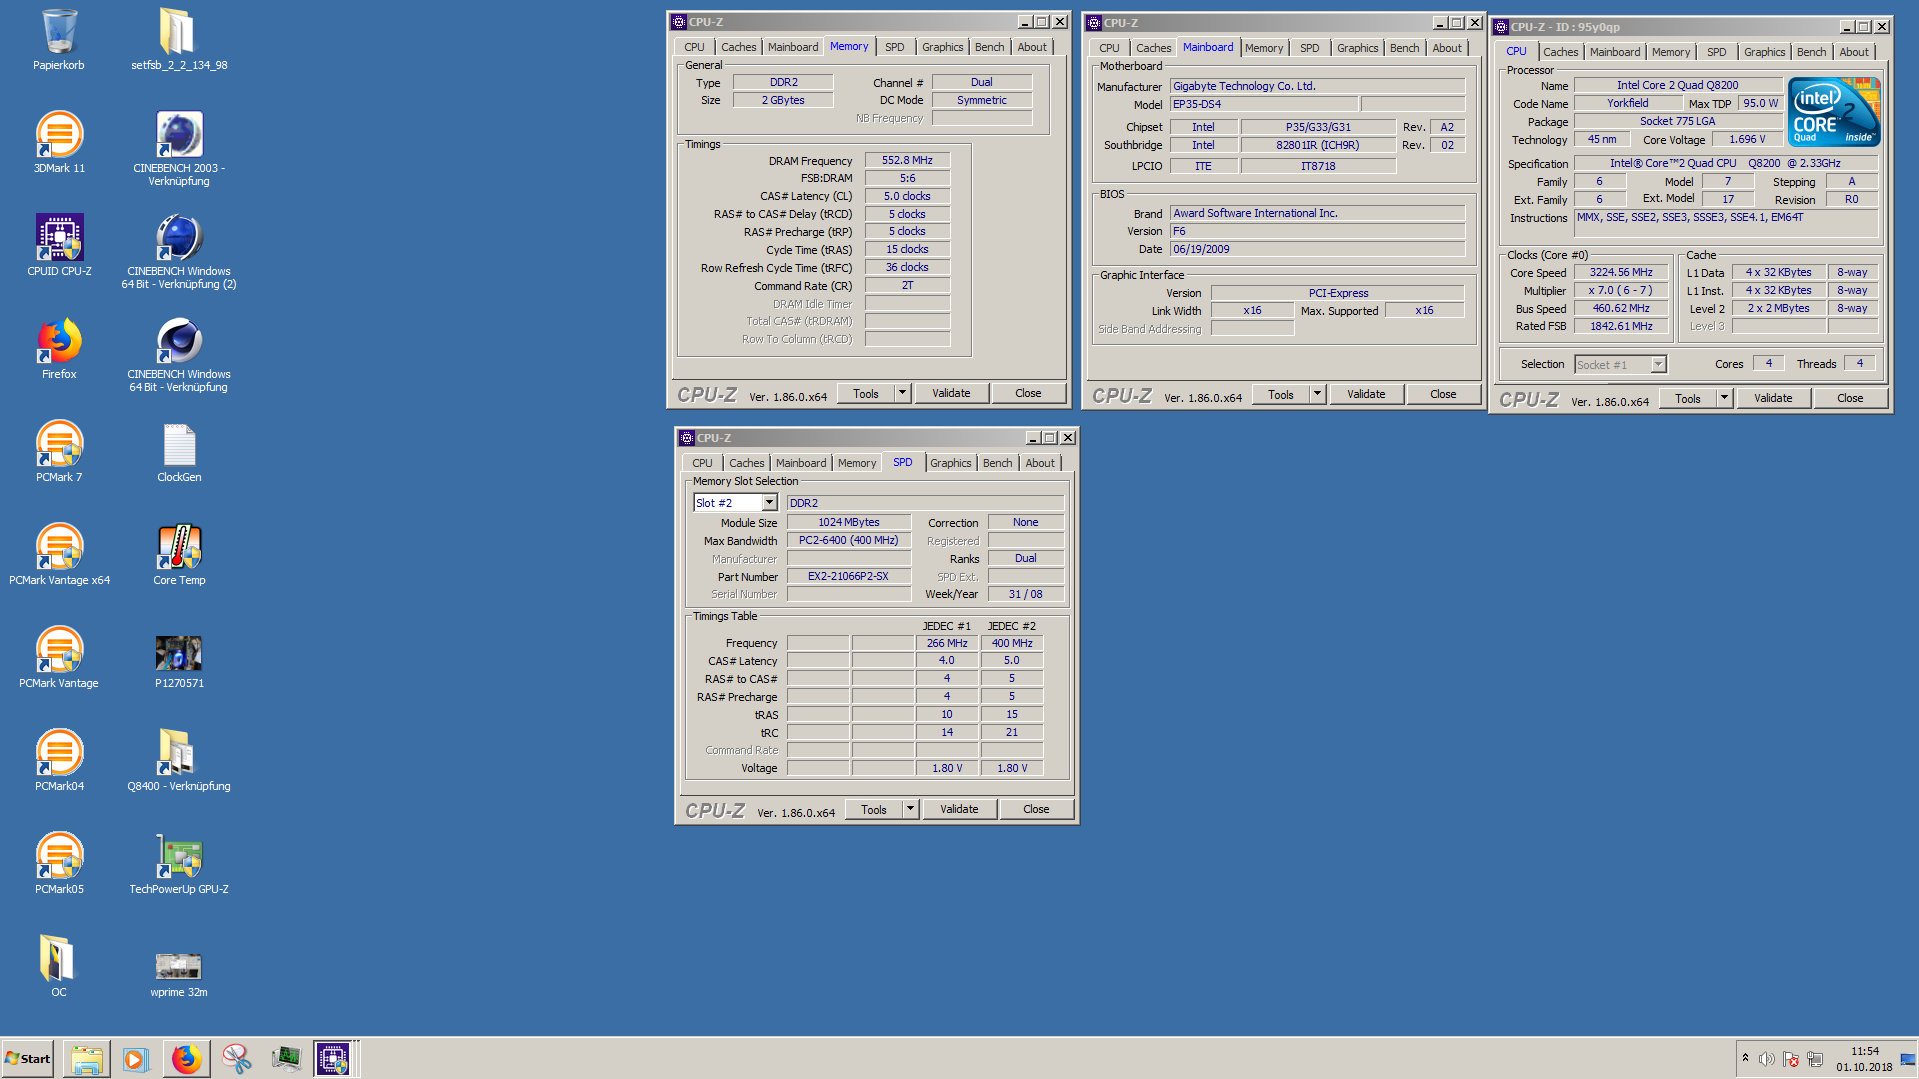Image resolution: width=1919 pixels, height=1079 pixels.
Task: Open the OC folder on the desktop
Action: click(x=59, y=968)
